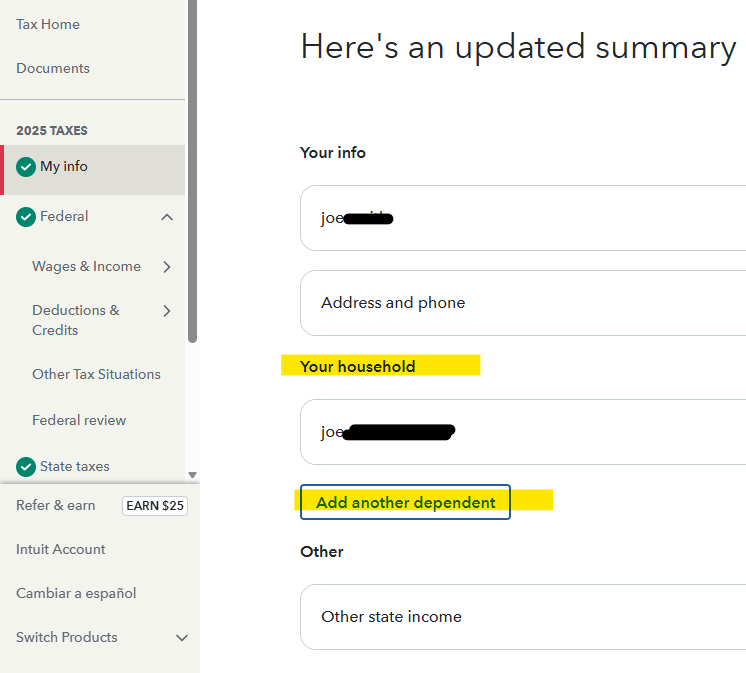746x673 pixels.
Task: Expand the Switch Products dropdown chevron
Action: (181, 638)
